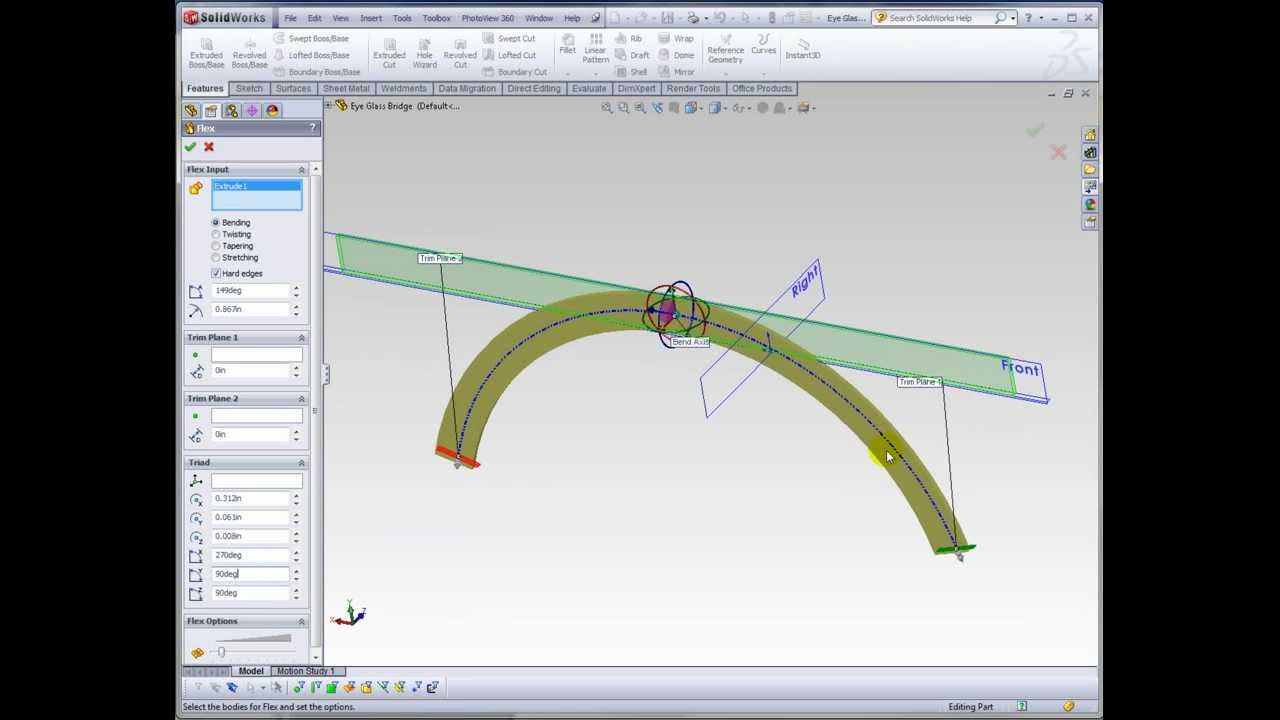Click viewport green confirm corner checkmark
Viewport: 1280px width, 720px height.
pos(1035,130)
